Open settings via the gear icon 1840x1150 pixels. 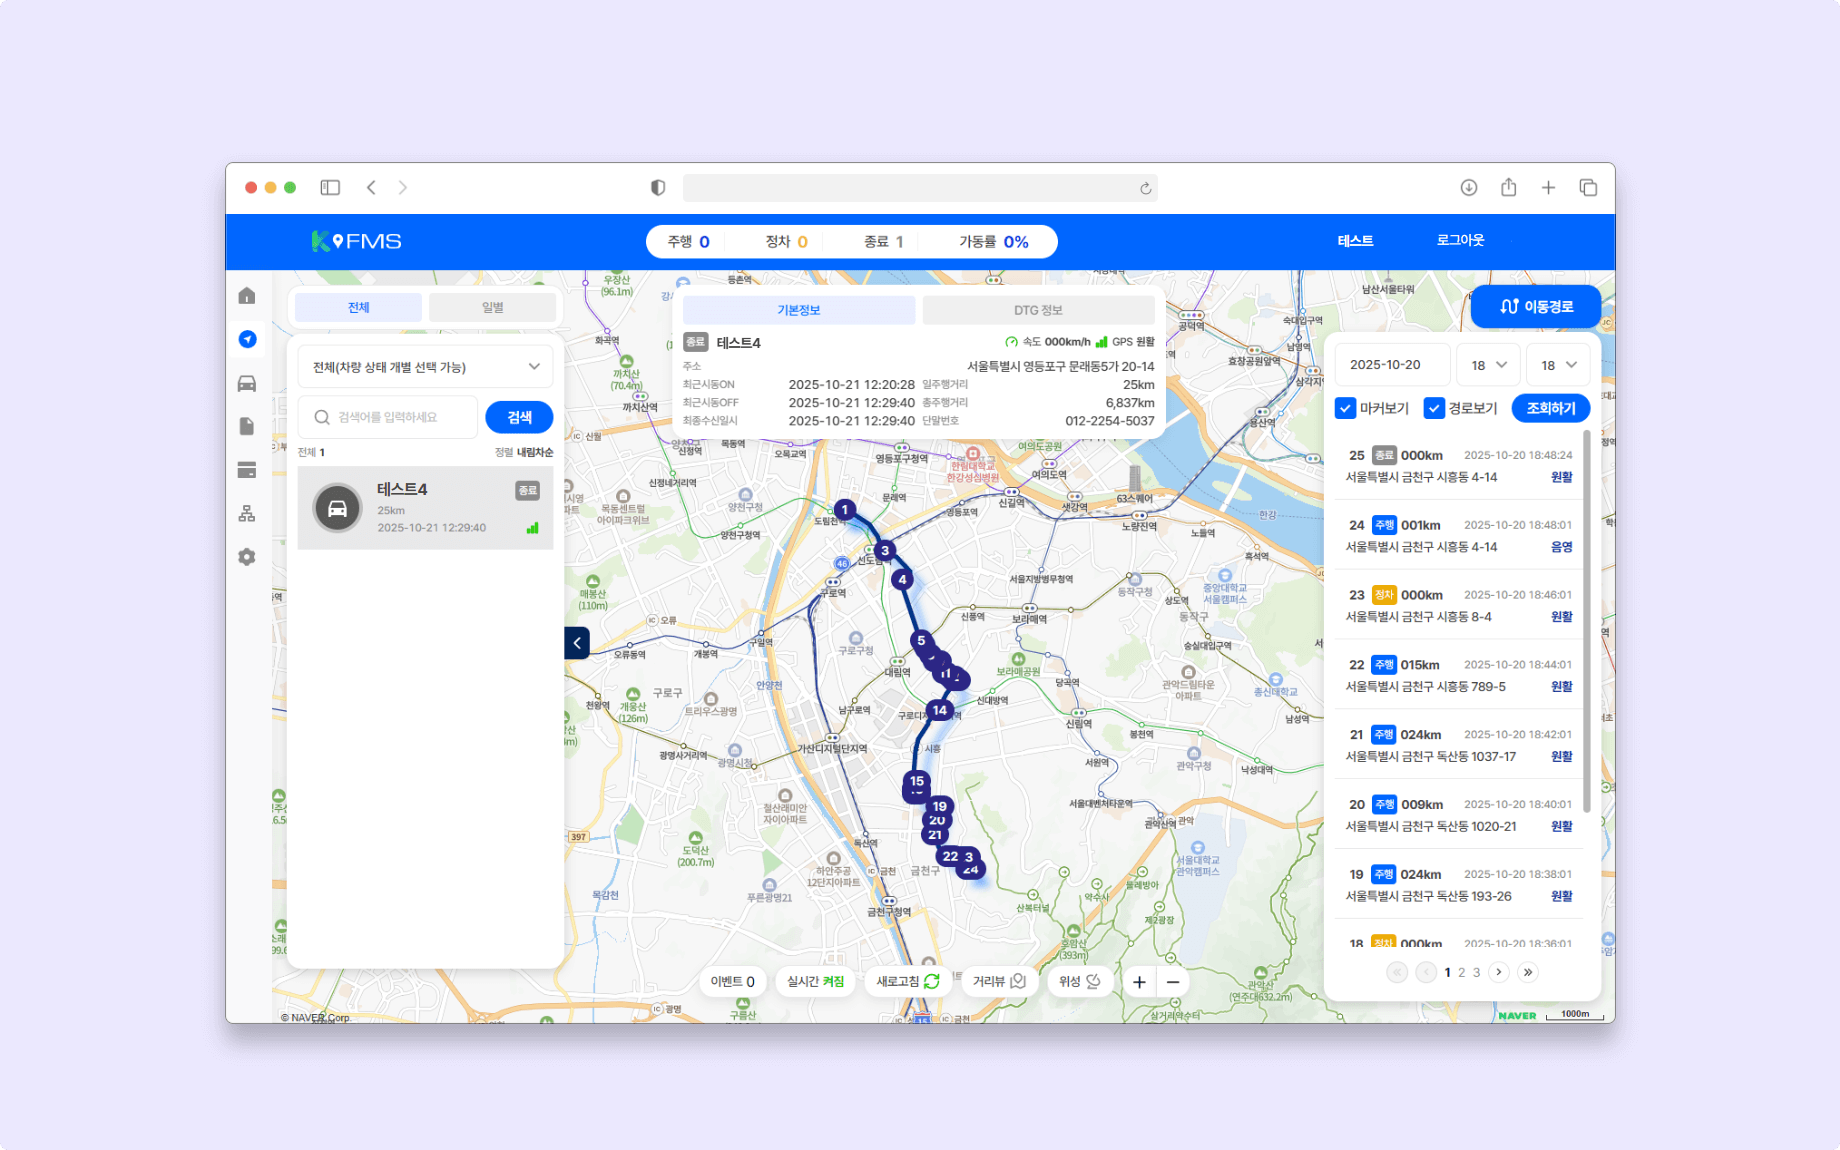coord(247,557)
